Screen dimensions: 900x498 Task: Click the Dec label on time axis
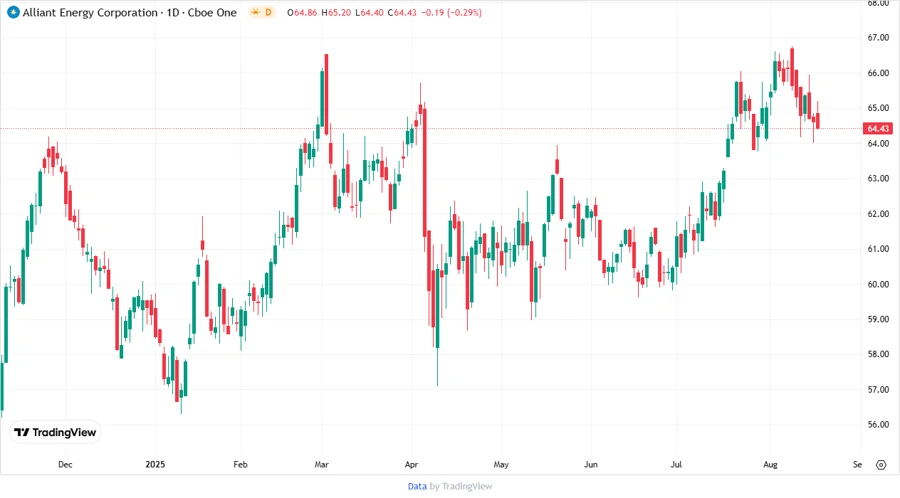pos(65,465)
